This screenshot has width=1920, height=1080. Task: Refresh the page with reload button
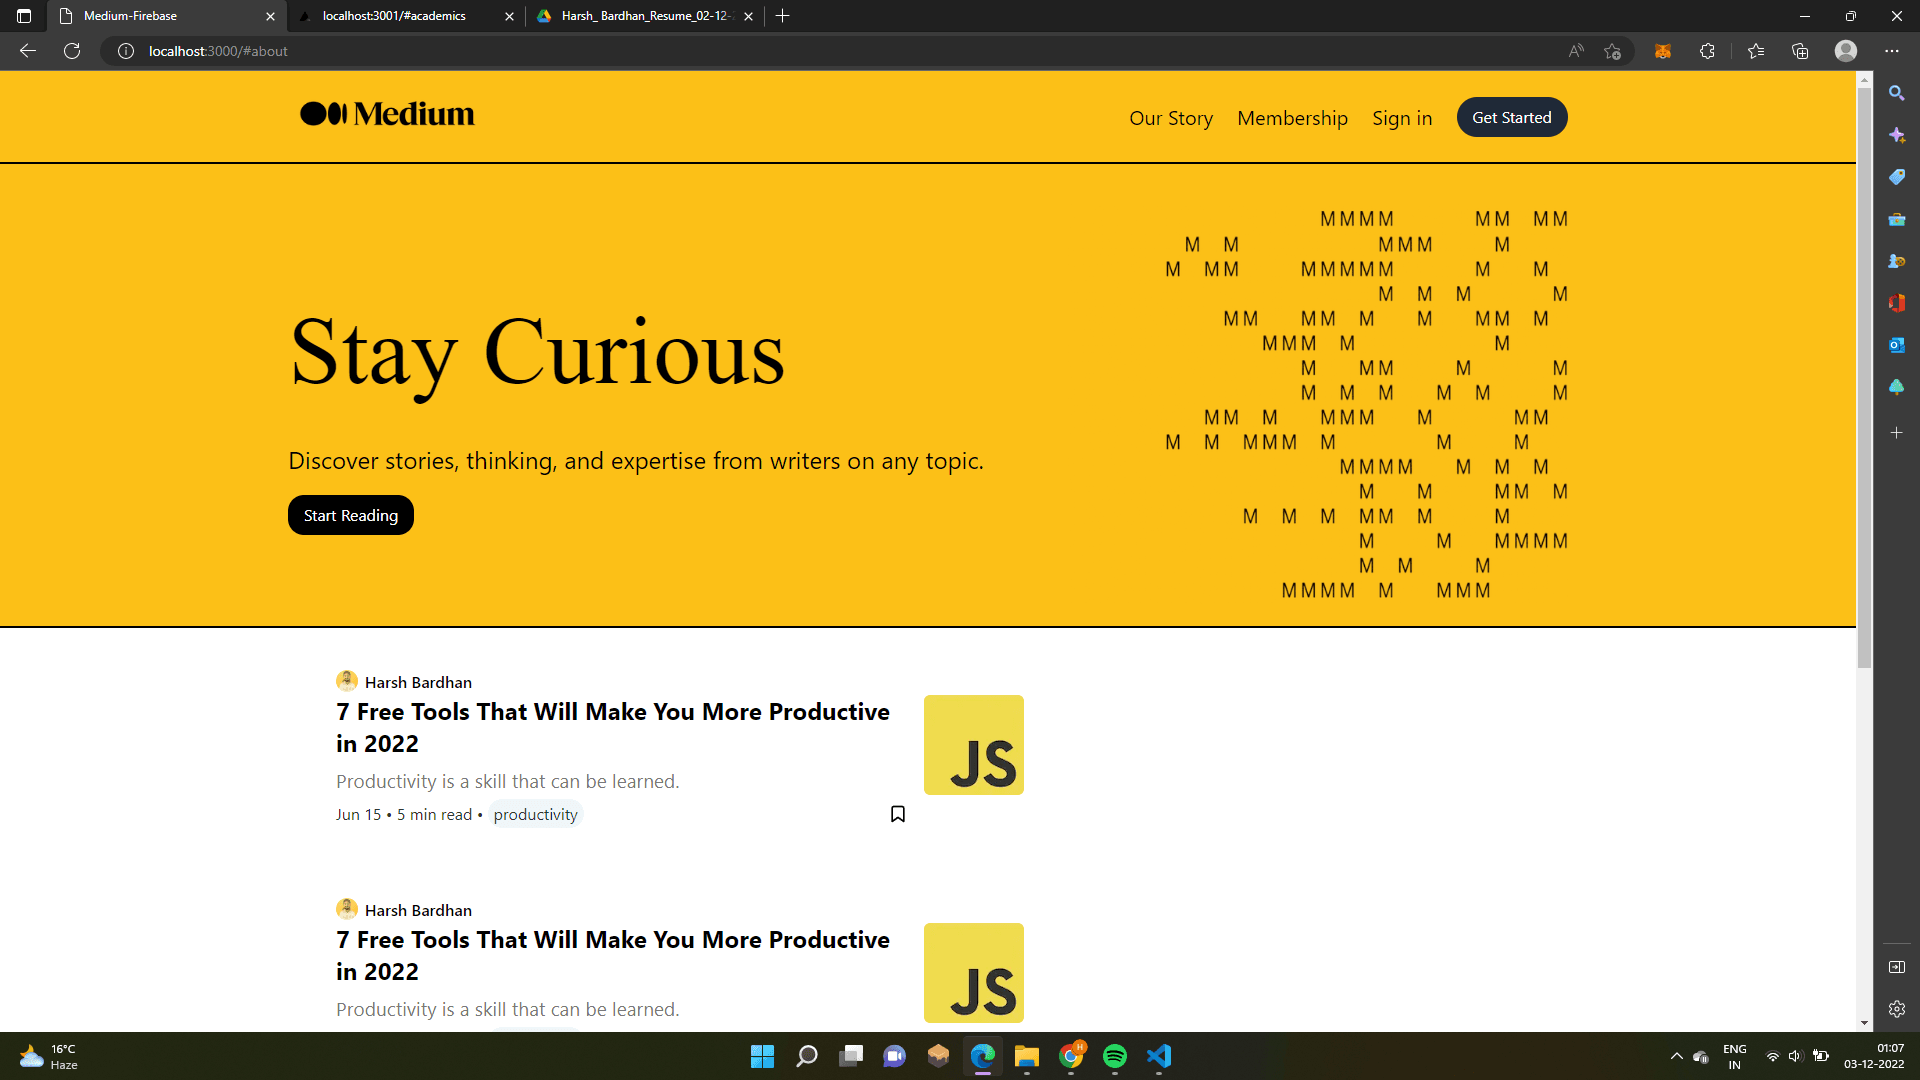pyautogui.click(x=72, y=51)
